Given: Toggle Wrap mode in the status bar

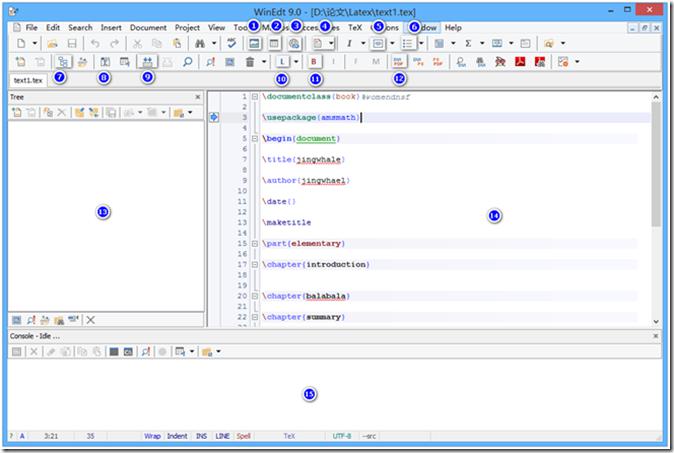Looking at the screenshot, I should (152, 436).
